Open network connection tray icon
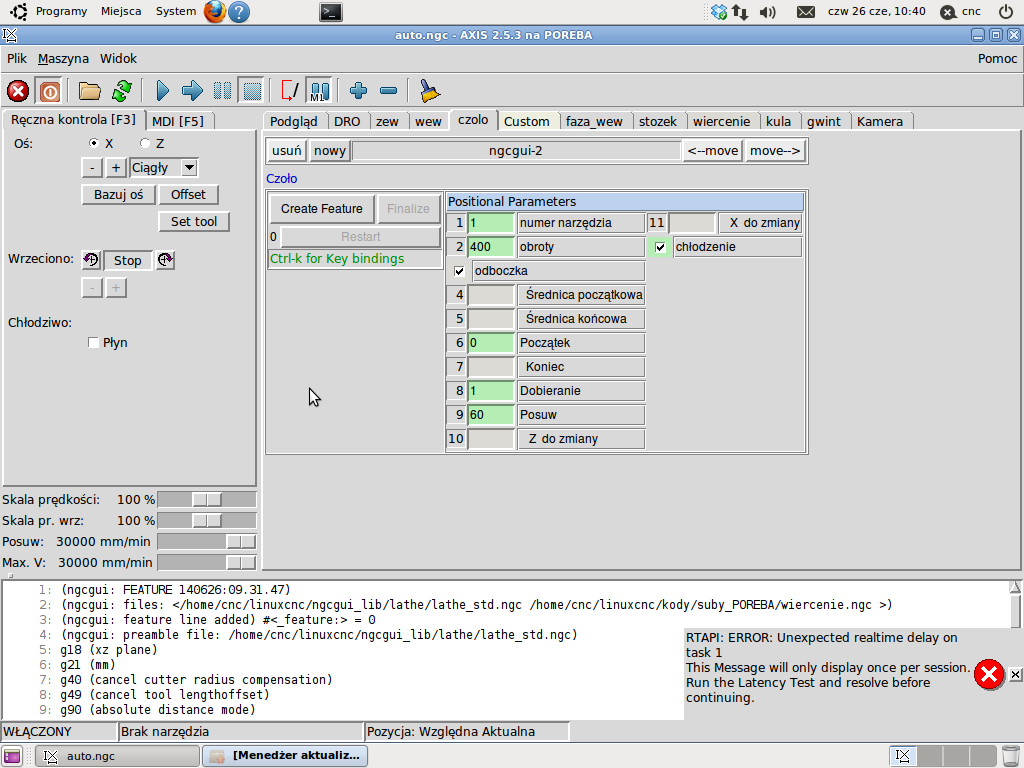Viewport: 1024px width, 768px height. pos(740,12)
